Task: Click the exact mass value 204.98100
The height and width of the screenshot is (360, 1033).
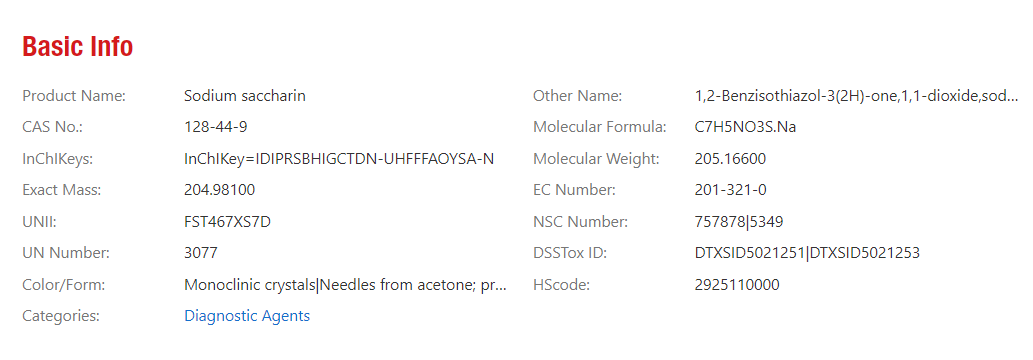Action: coord(220,191)
